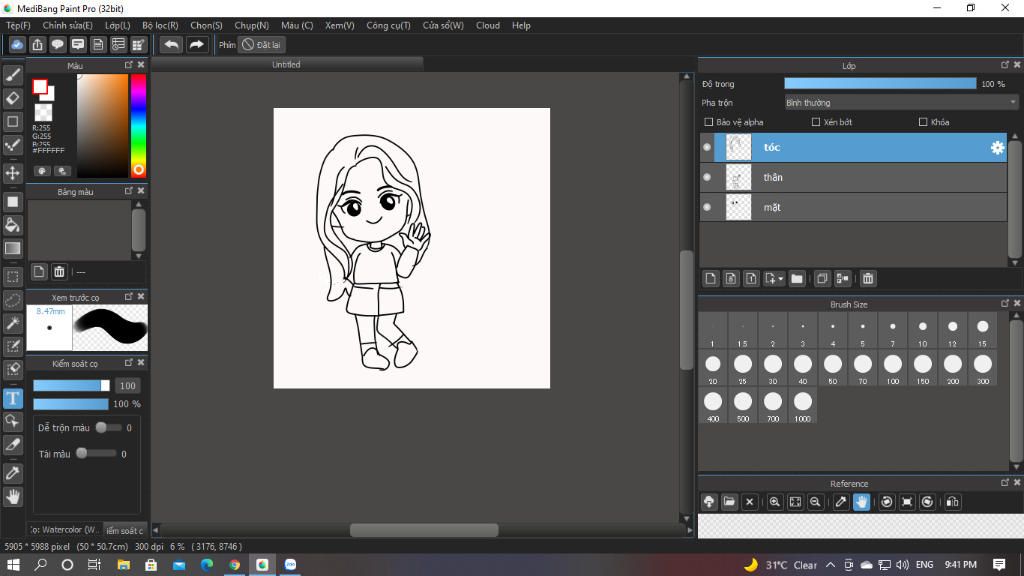Open the Pha trộn blend mode dropdown

(900, 102)
